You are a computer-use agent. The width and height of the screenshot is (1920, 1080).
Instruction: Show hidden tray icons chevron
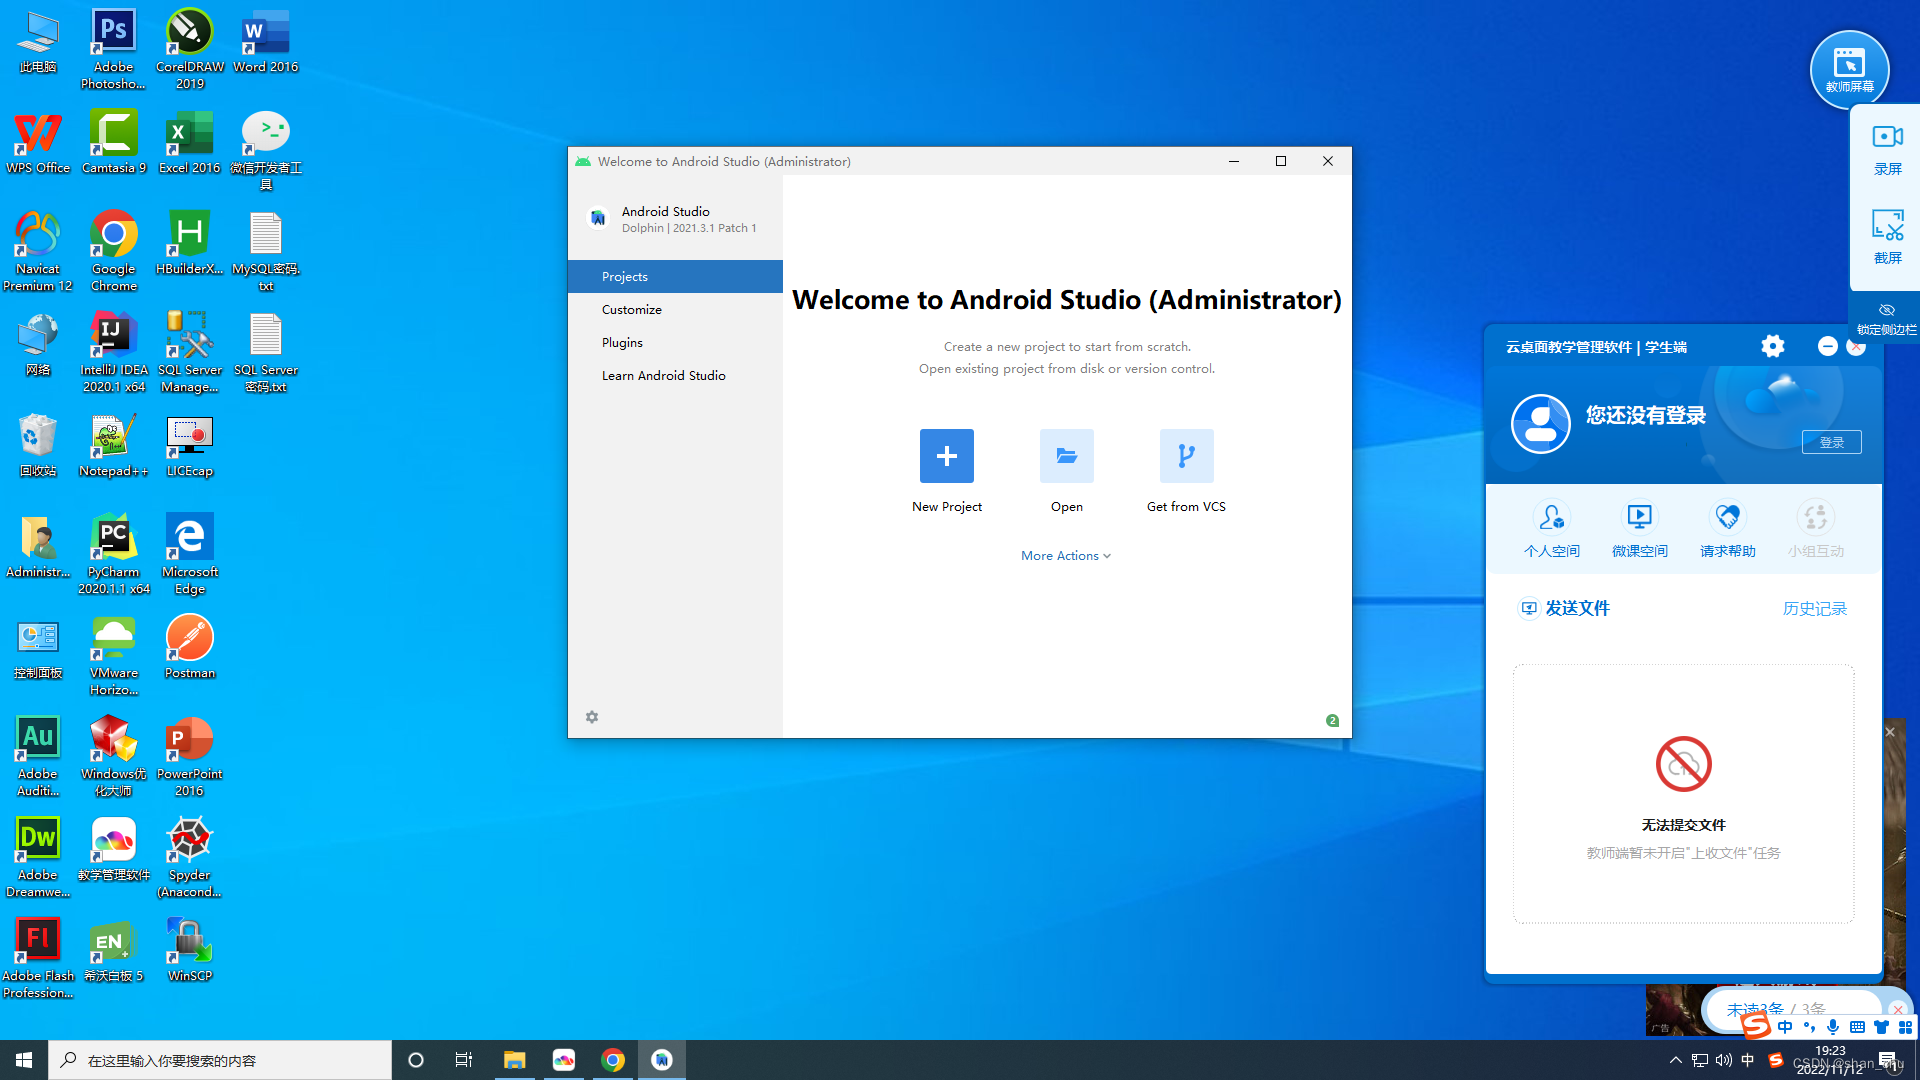[1675, 1060]
